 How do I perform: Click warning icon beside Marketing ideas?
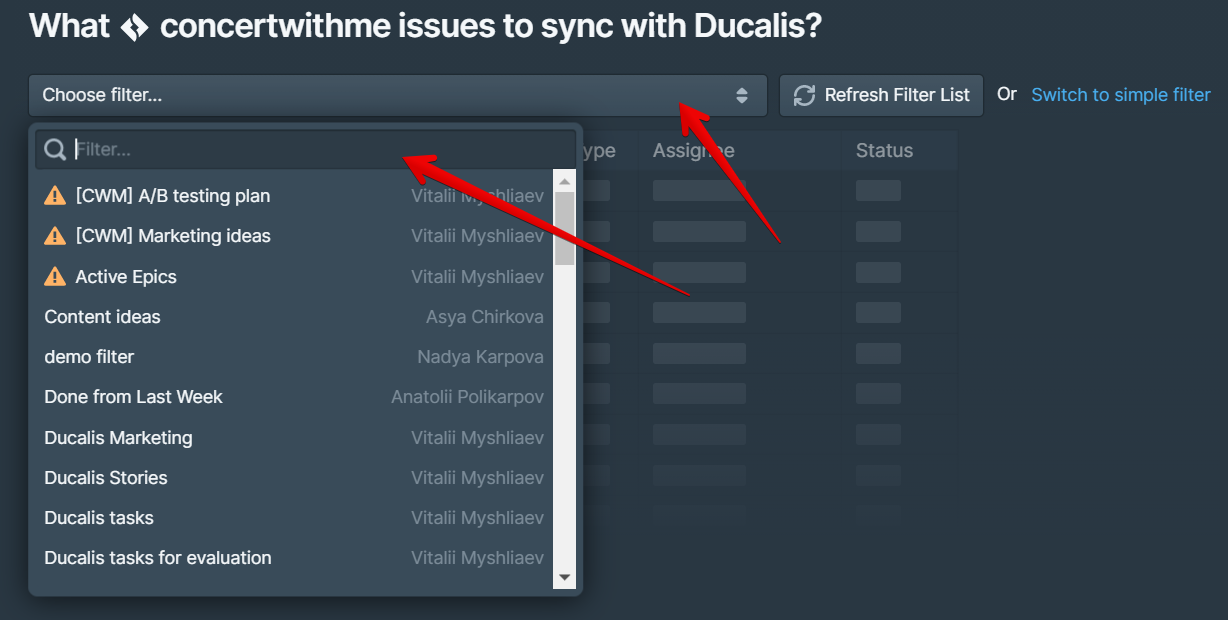(55, 236)
